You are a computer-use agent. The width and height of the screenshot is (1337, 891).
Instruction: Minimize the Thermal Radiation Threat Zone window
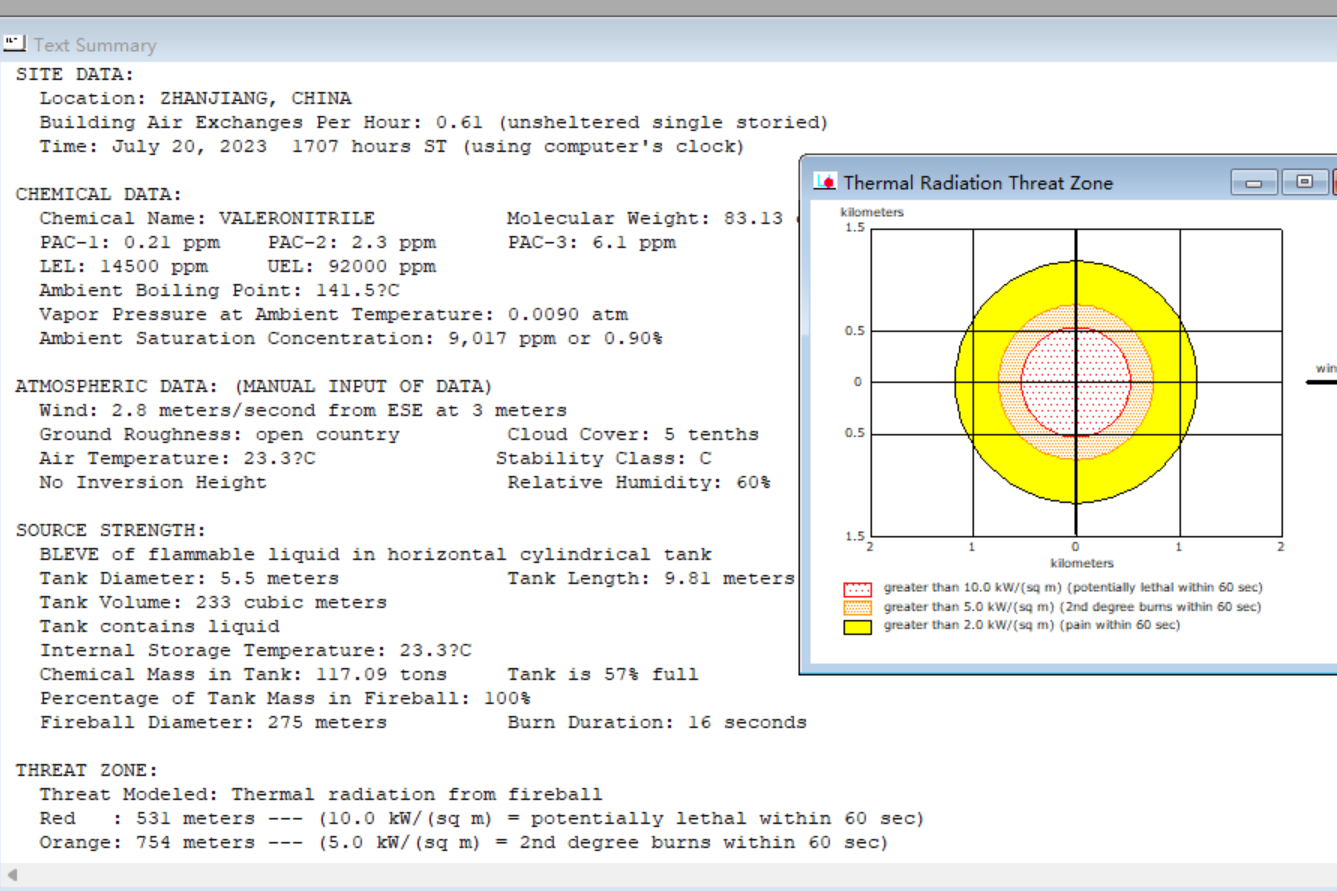point(1254,182)
